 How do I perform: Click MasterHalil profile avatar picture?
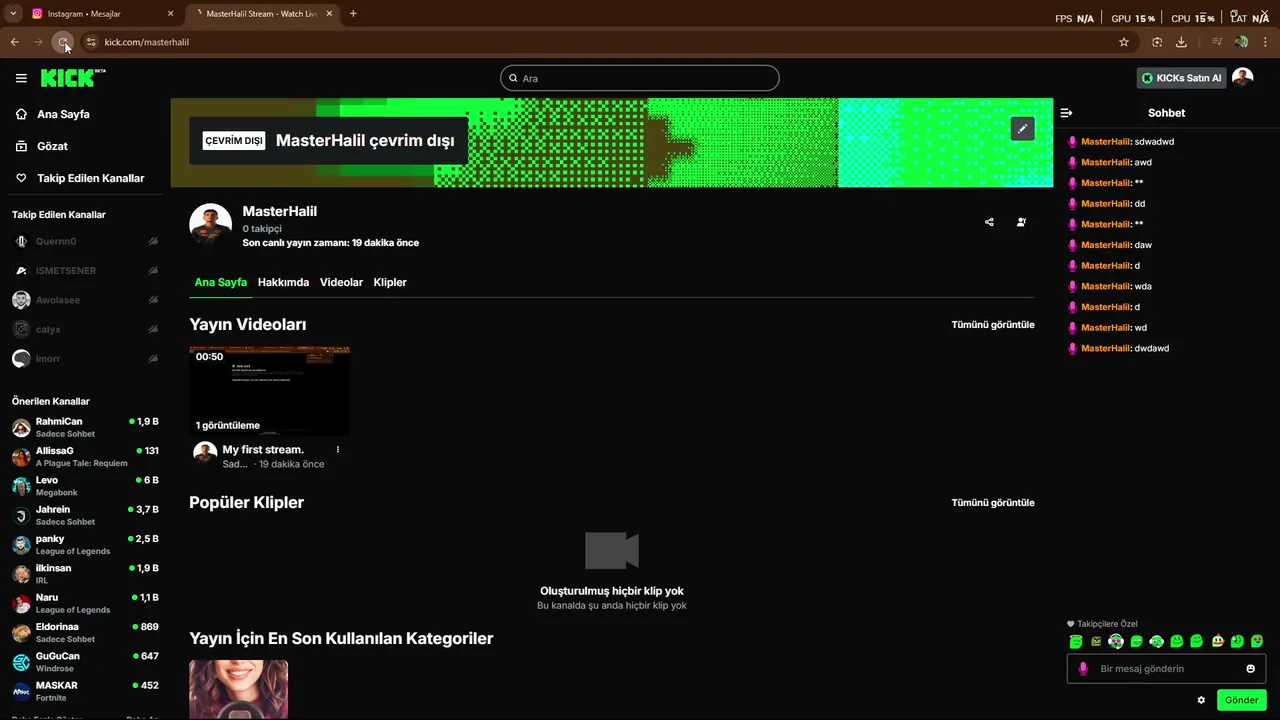click(x=211, y=225)
